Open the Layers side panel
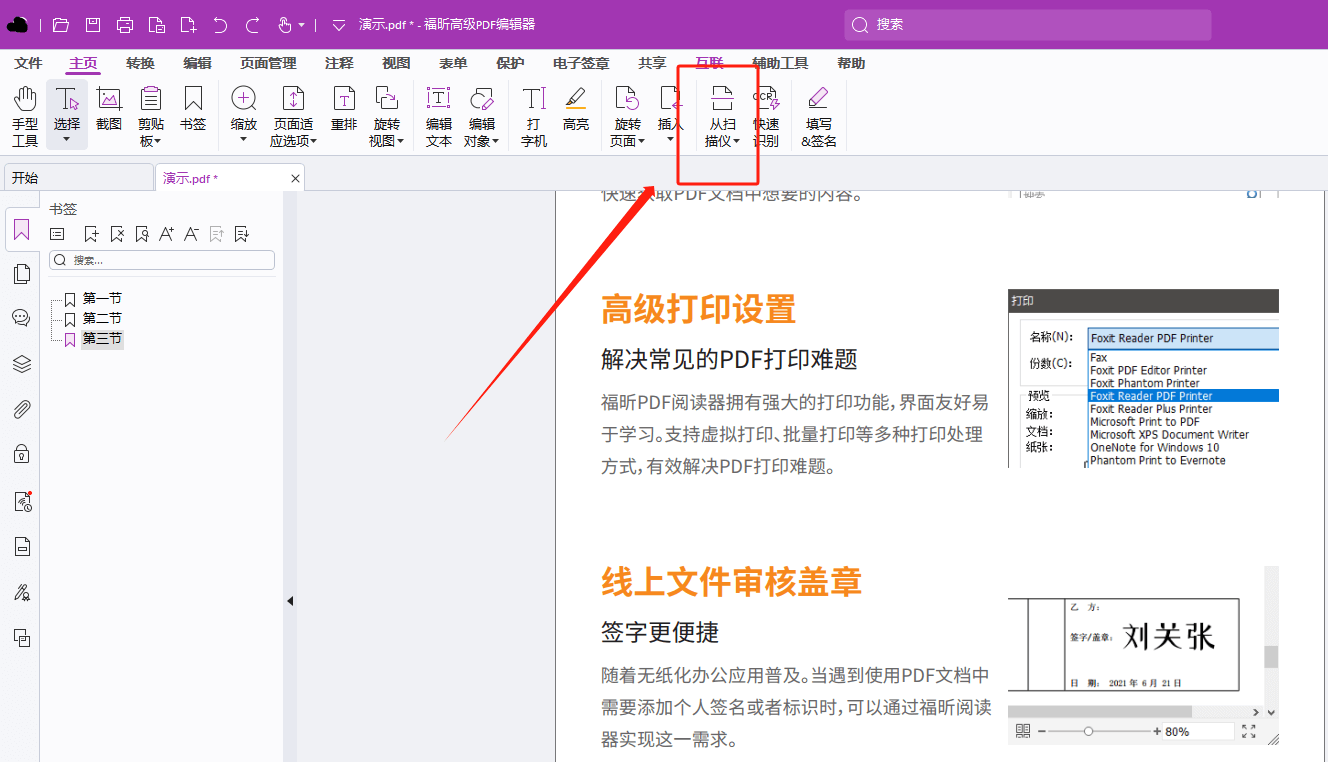The width and height of the screenshot is (1328, 762). click(21, 364)
